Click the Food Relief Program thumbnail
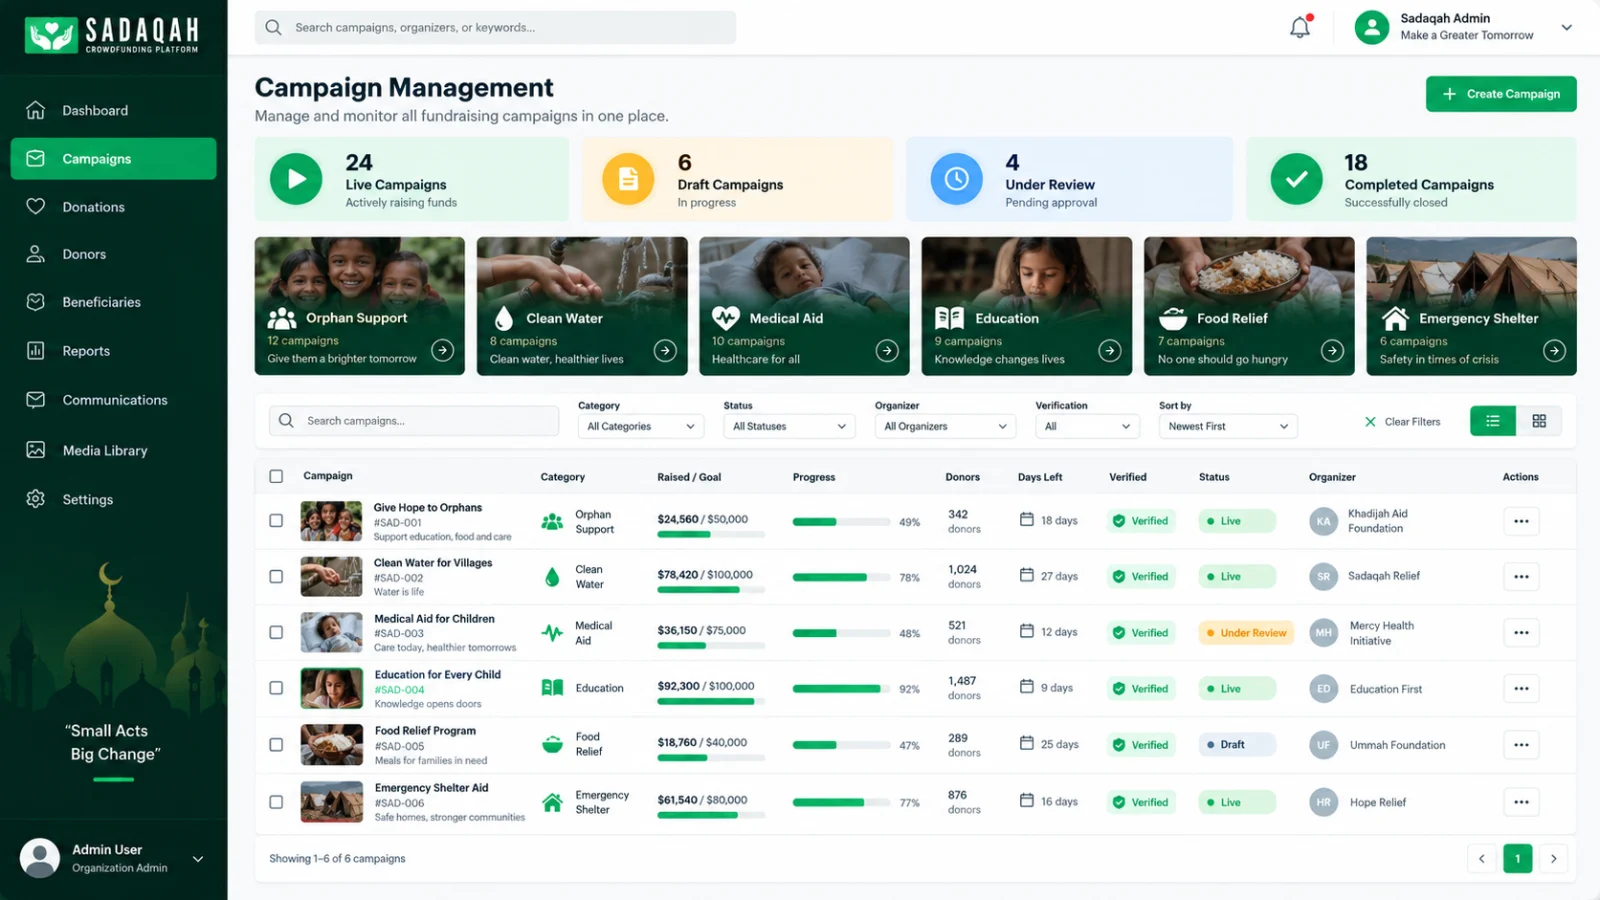Screen dimensions: 1600x900 (331, 745)
